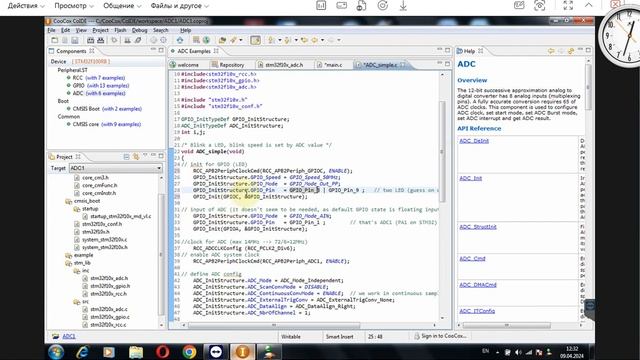Image resolution: width=640 pixels, height=360 pixels.
Task: Open the ADC with 6 examples link
Action: 106,93
